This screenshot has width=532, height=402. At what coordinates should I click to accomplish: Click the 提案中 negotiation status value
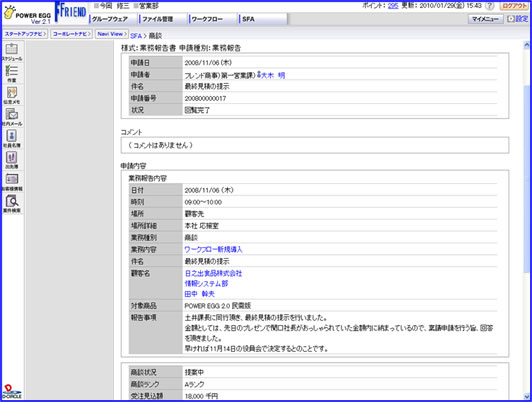(194, 372)
